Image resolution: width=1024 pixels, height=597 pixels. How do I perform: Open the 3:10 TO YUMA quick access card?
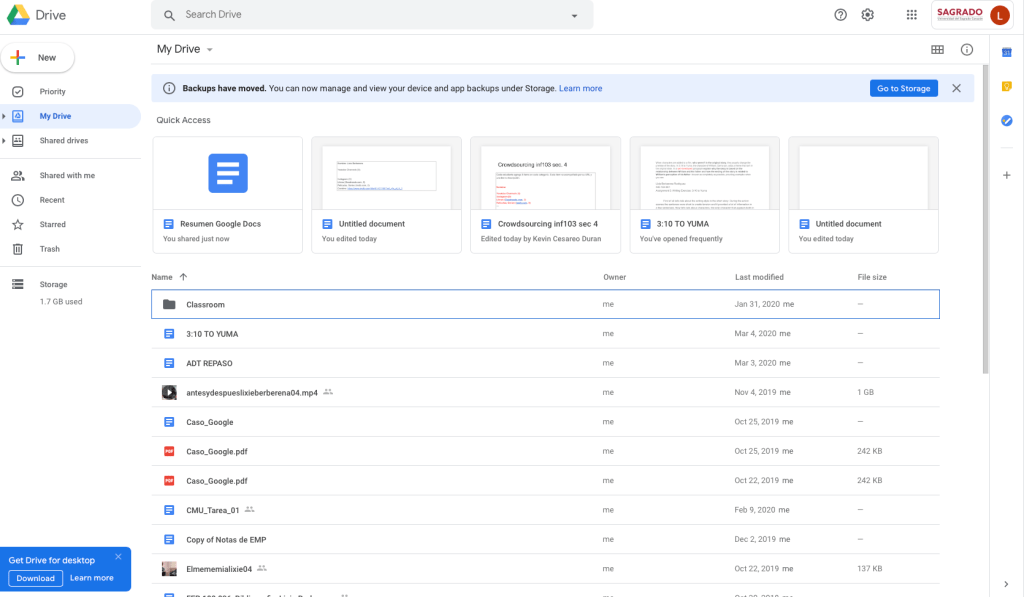tap(704, 195)
